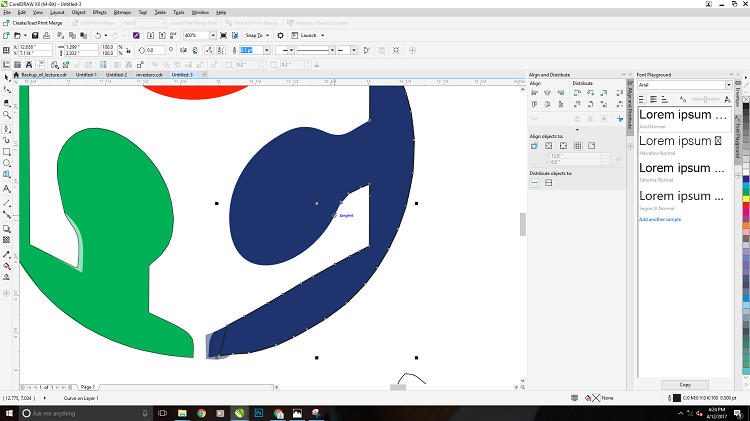
Task: Toggle single line view in Font Playground
Action: tap(642, 99)
